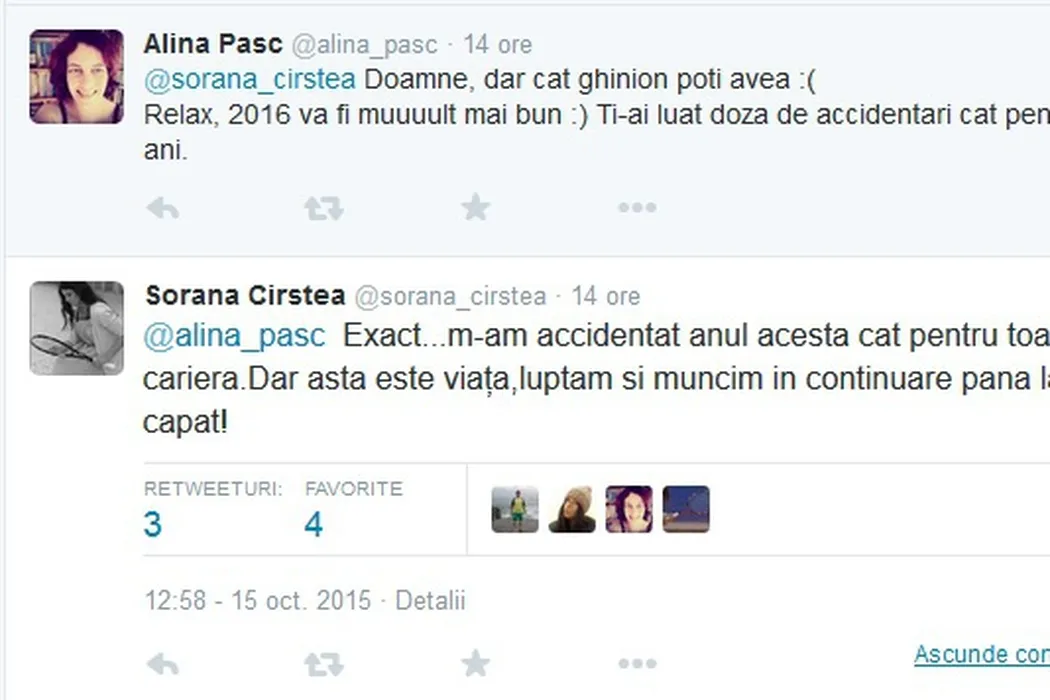Image resolution: width=1050 pixels, height=700 pixels.
Task: Click the @alina_pasc mention link
Action: coord(234,336)
